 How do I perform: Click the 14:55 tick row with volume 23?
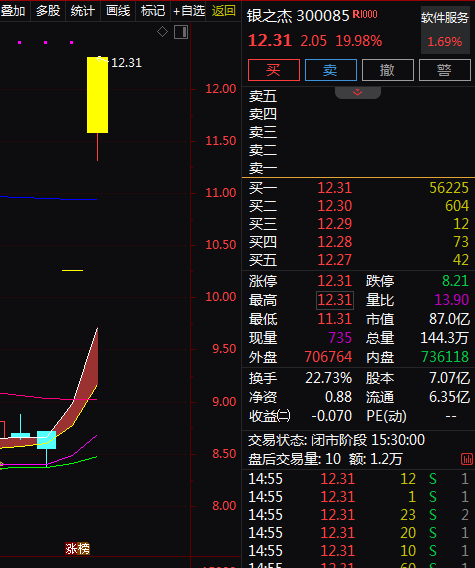[358, 515]
